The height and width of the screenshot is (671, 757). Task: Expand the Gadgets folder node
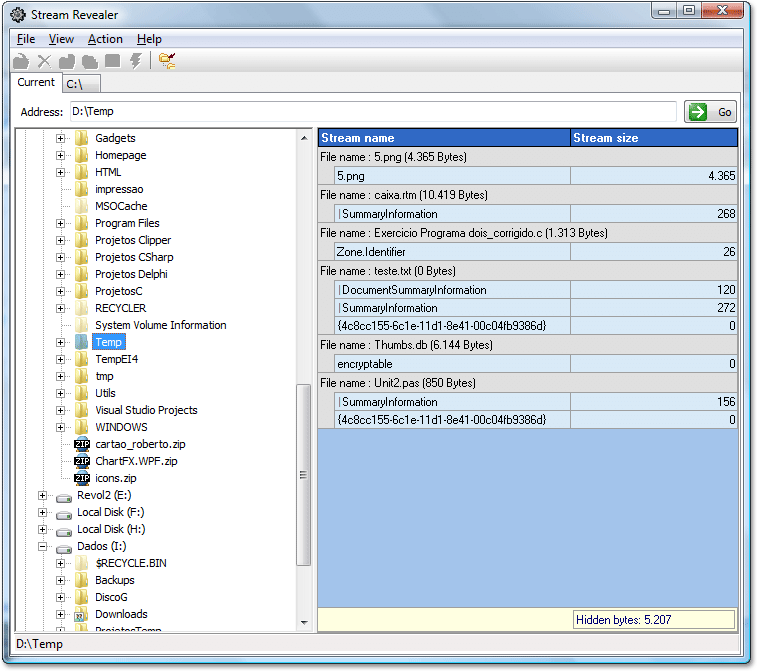pos(60,138)
